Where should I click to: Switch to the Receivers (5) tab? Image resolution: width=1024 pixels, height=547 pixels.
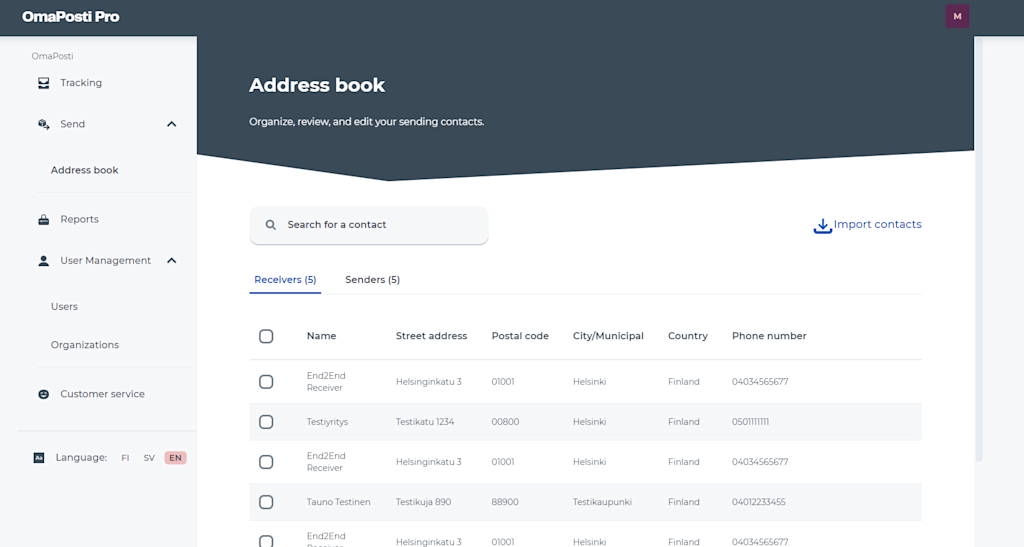(285, 279)
